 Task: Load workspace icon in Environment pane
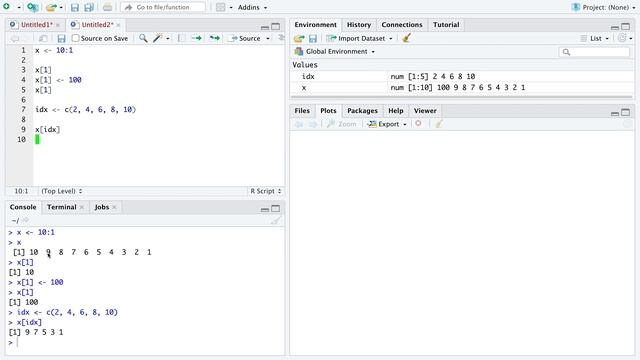pos(299,38)
